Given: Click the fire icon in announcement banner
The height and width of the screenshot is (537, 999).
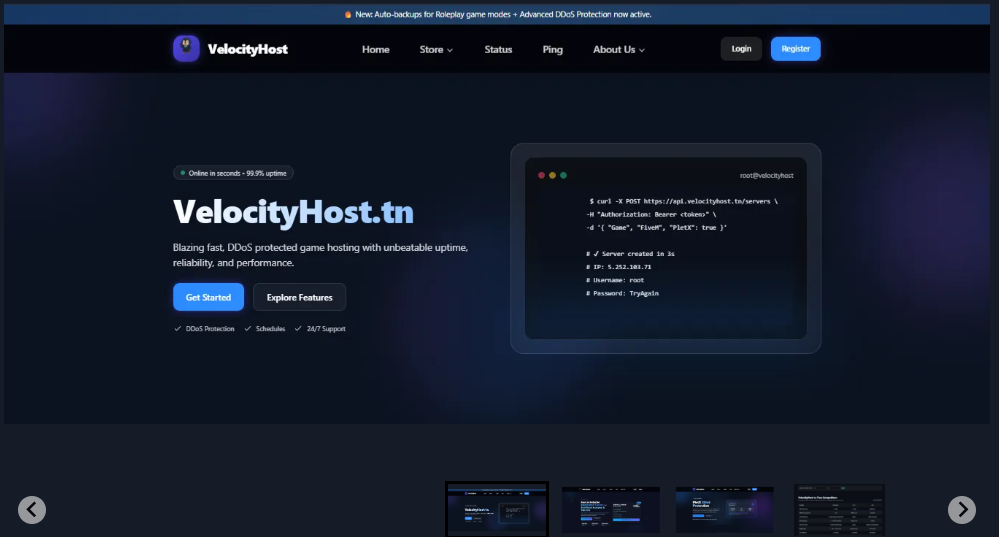Looking at the screenshot, I should click(348, 15).
